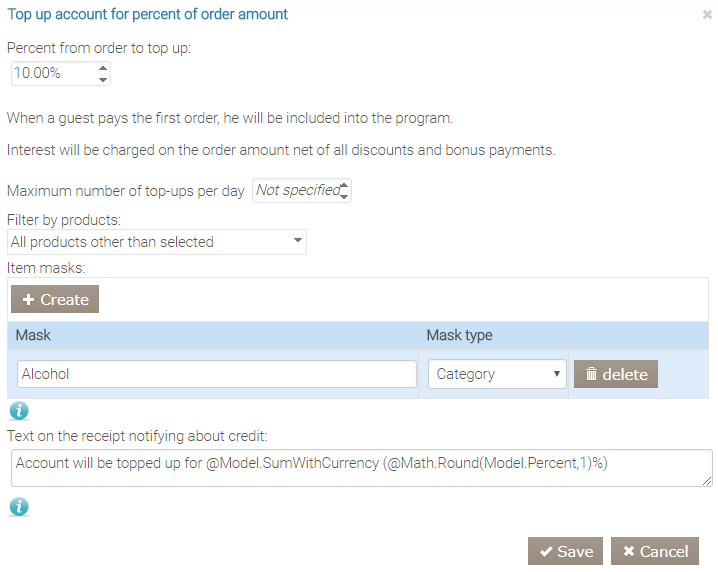The image size is (718, 572).
Task: Increase maximum number of top-ups per day
Action: pyautogui.click(x=344, y=185)
